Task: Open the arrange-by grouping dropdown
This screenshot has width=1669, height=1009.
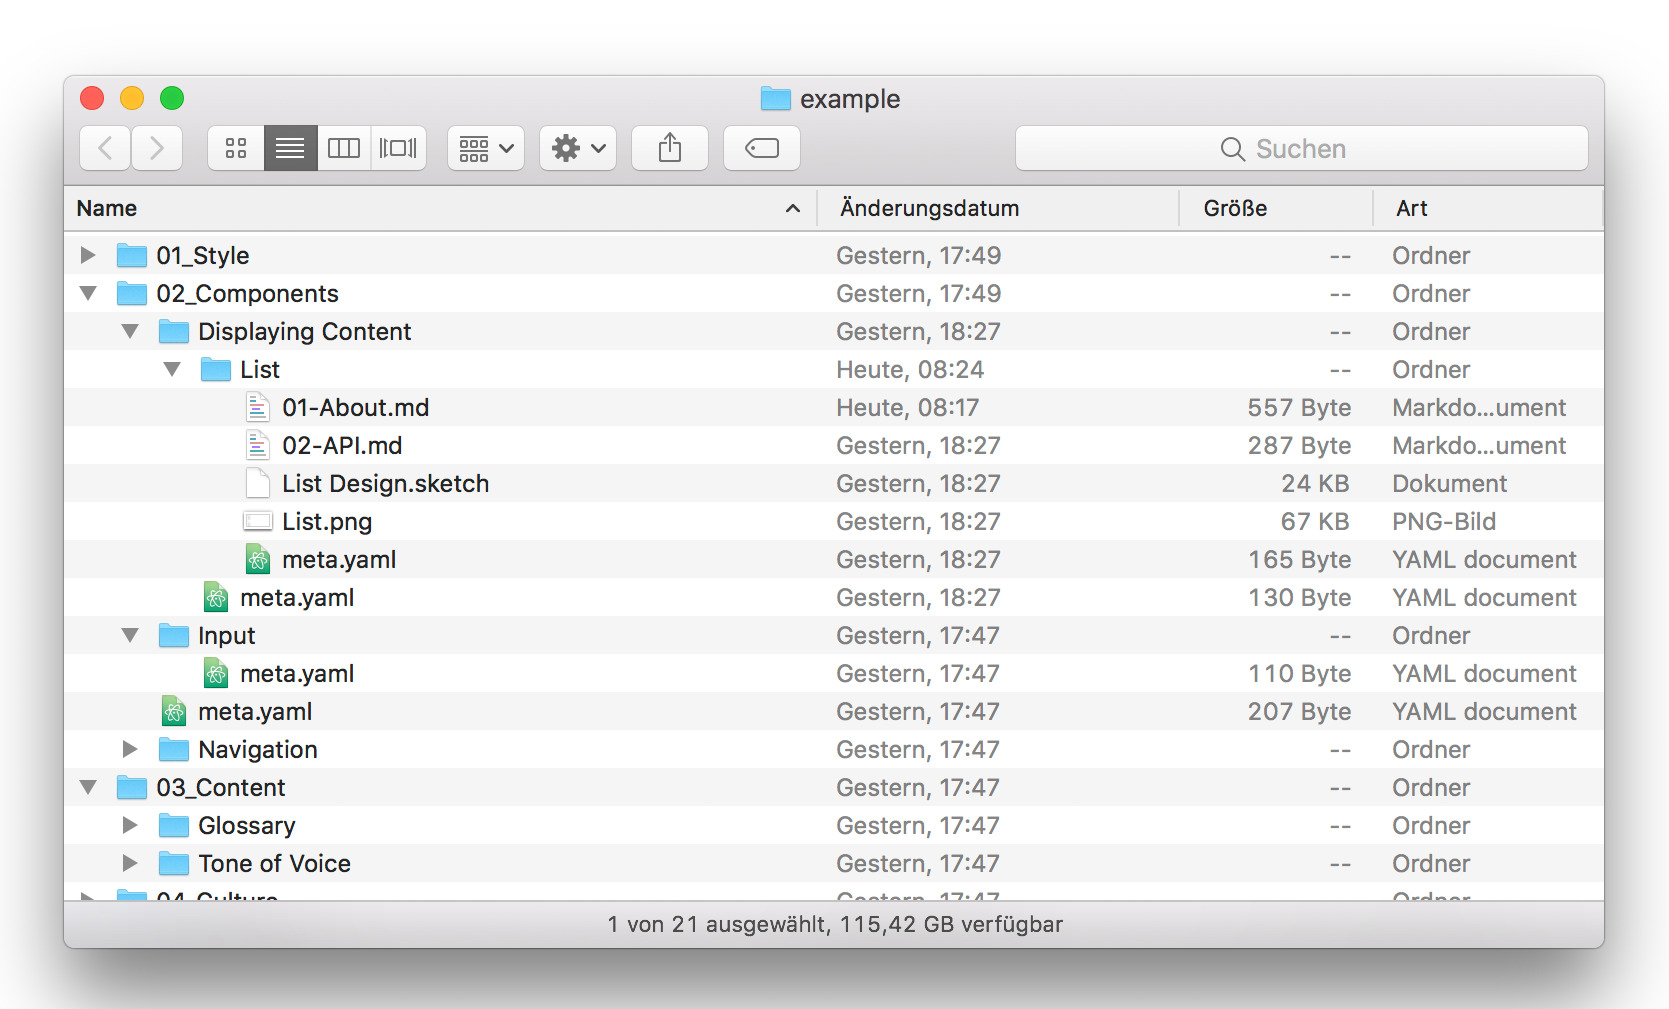Action: pos(486,149)
